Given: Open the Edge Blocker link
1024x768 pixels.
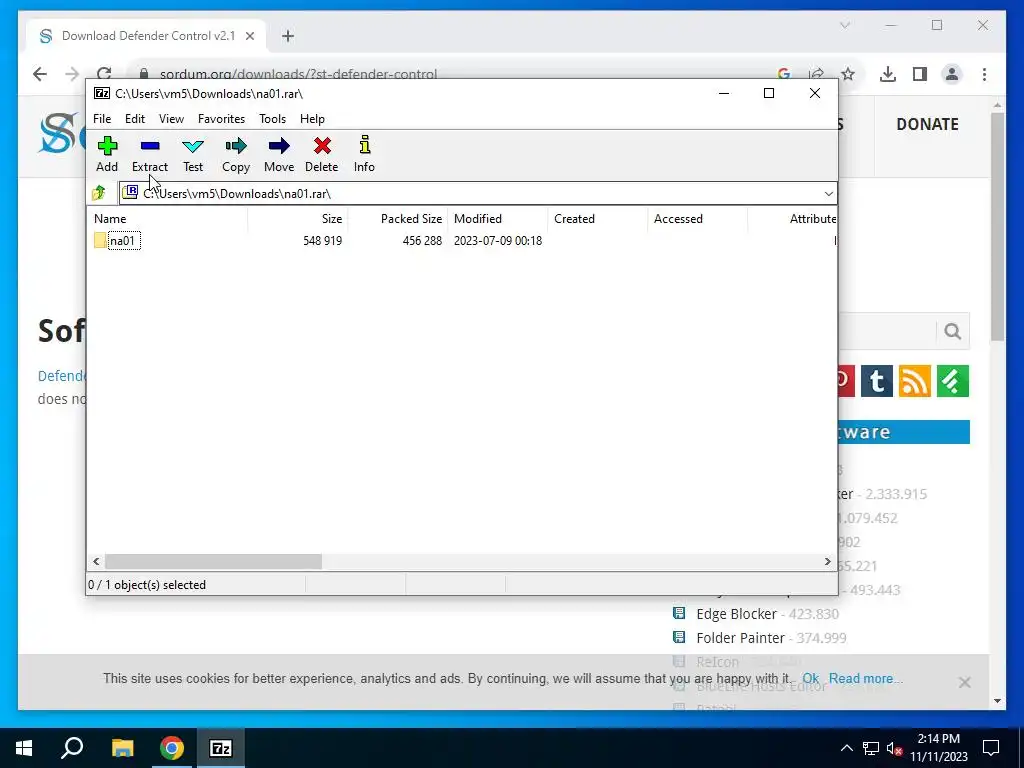Looking at the screenshot, I should coord(737,614).
